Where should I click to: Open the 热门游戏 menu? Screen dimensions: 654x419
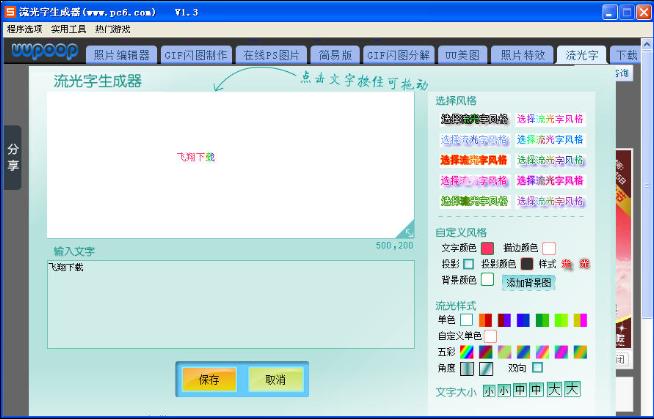[113, 29]
